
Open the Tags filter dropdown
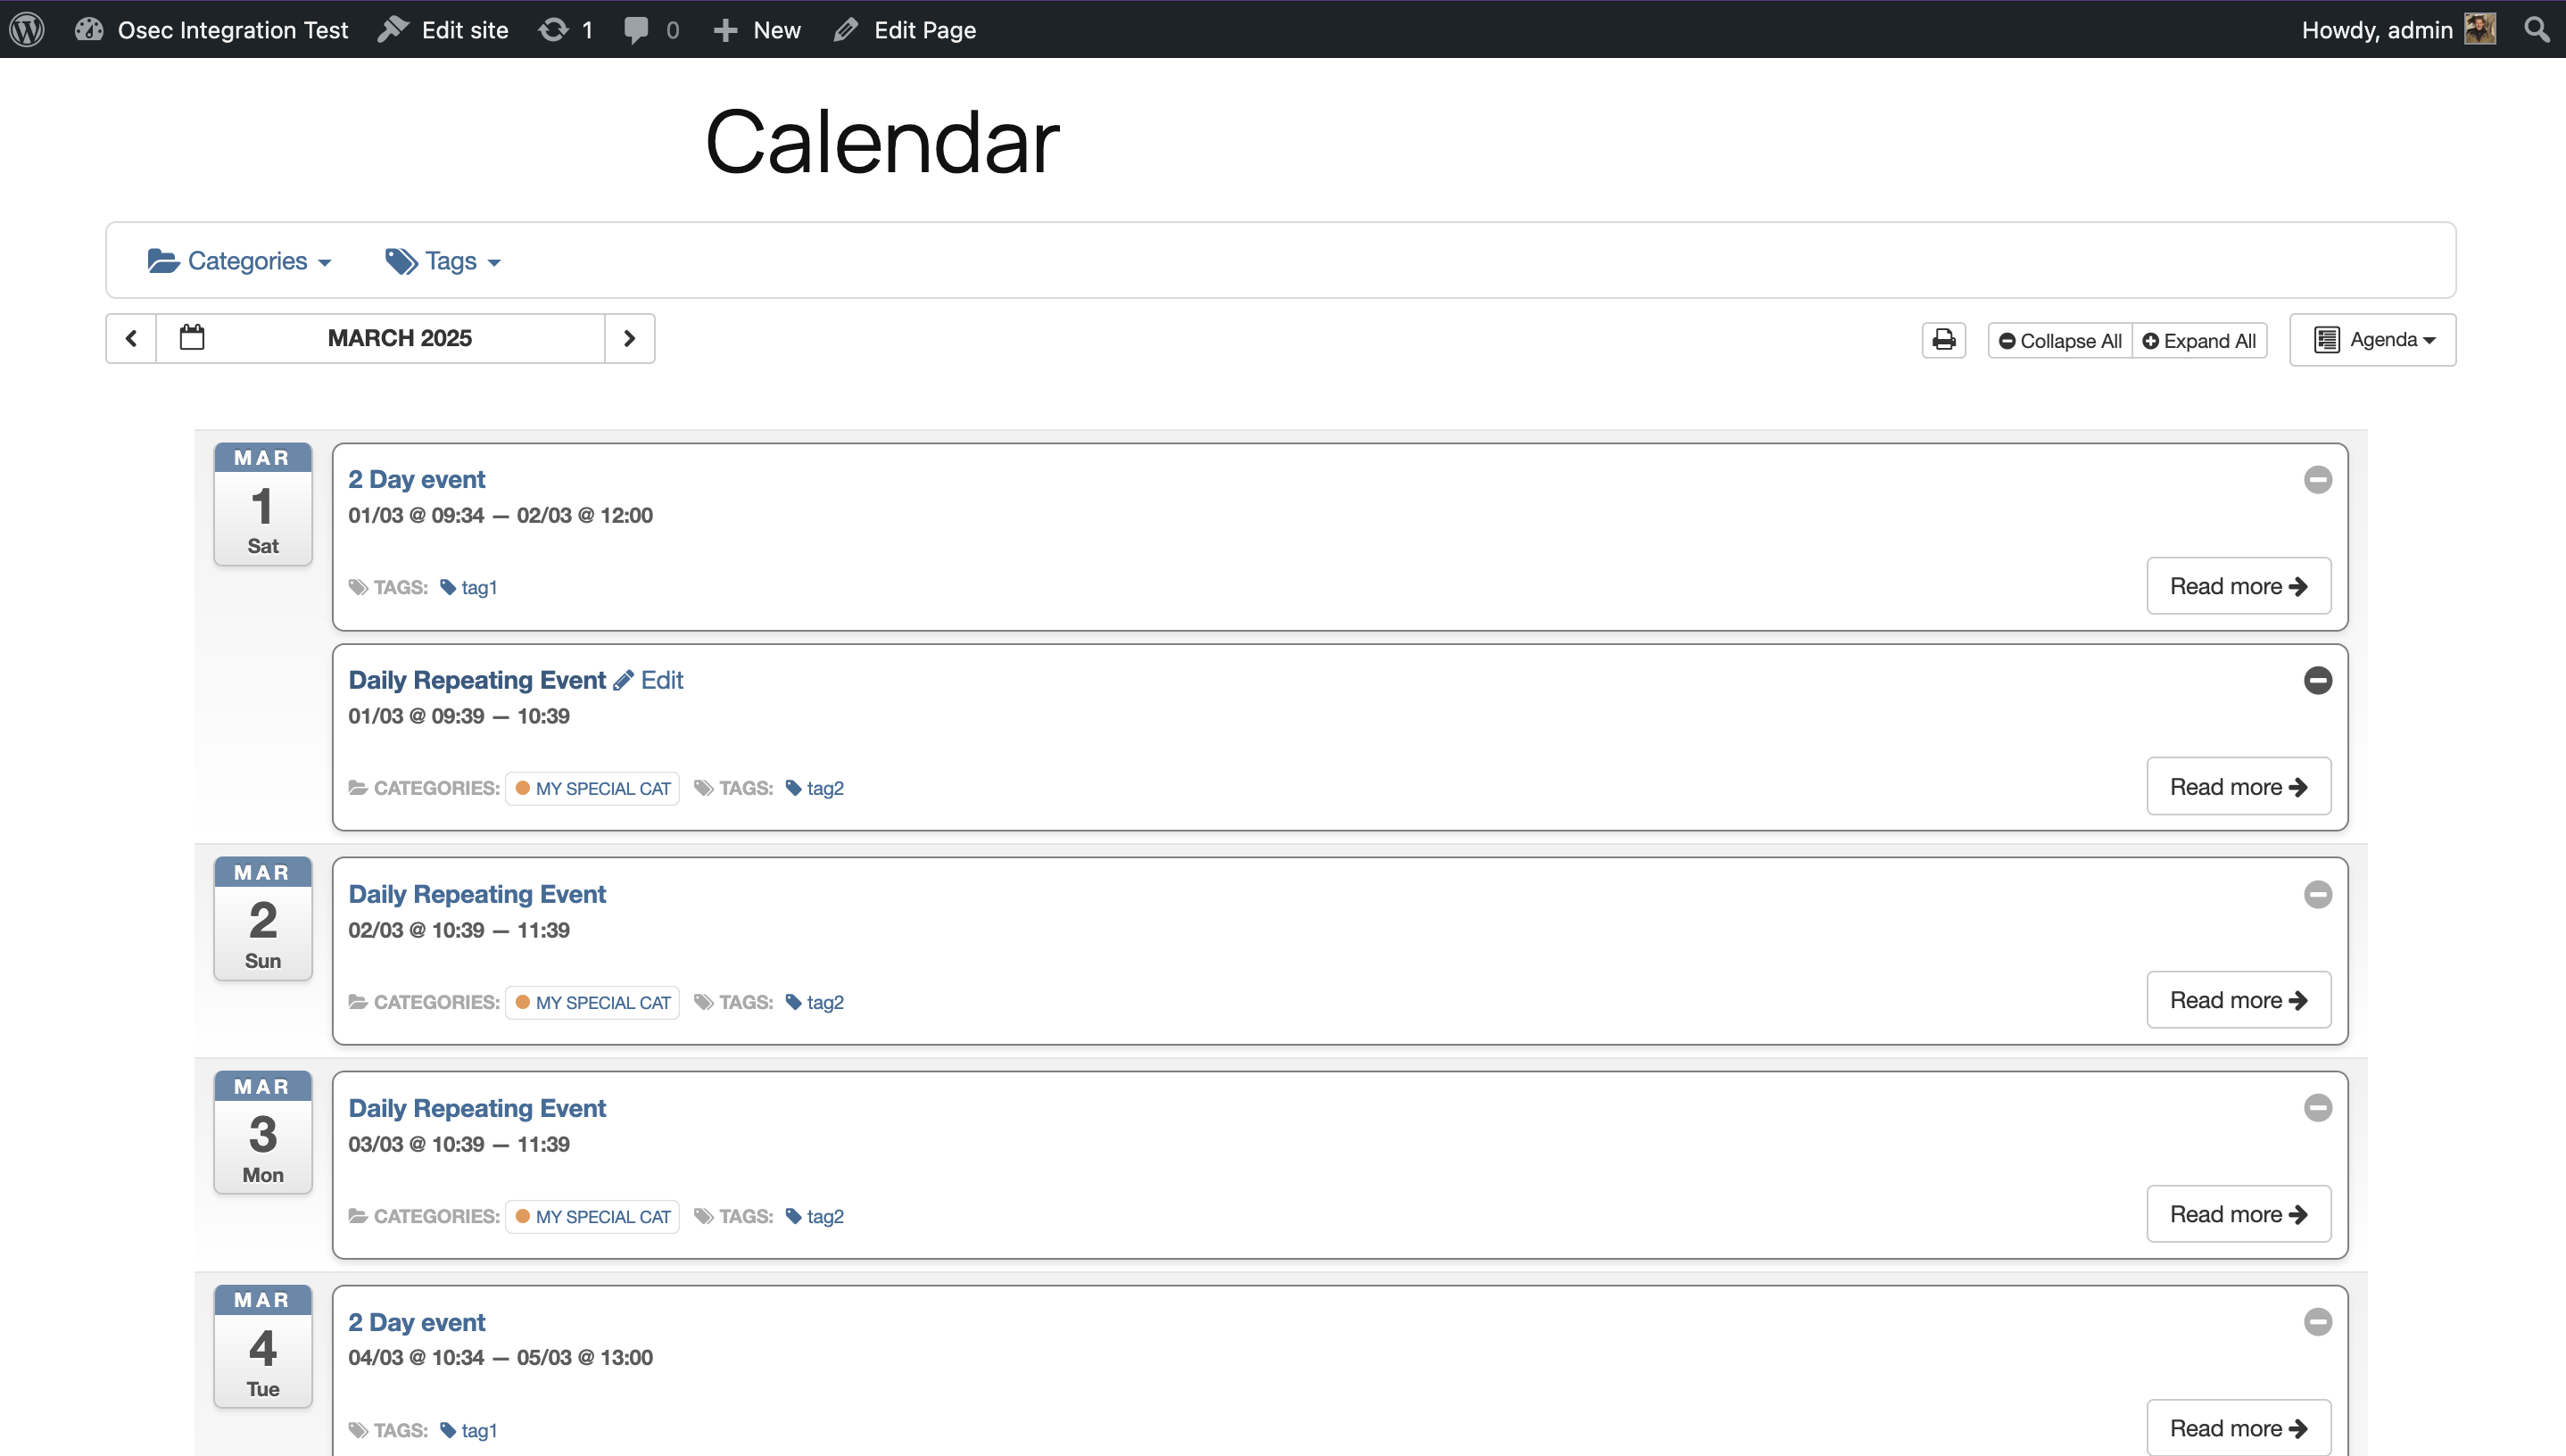[443, 261]
